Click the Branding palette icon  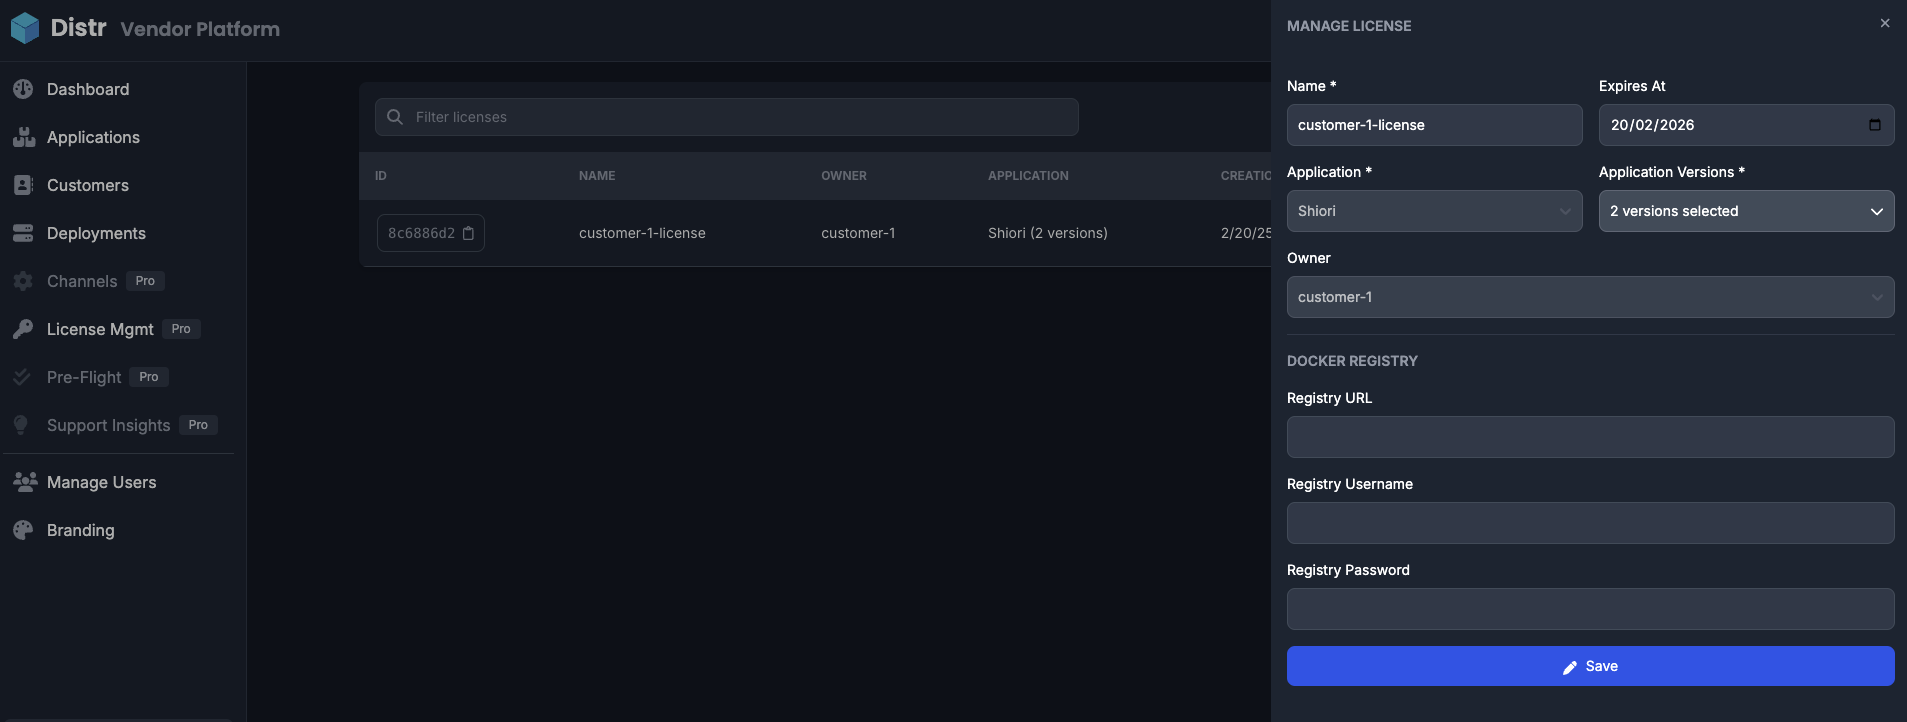[x=23, y=530]
